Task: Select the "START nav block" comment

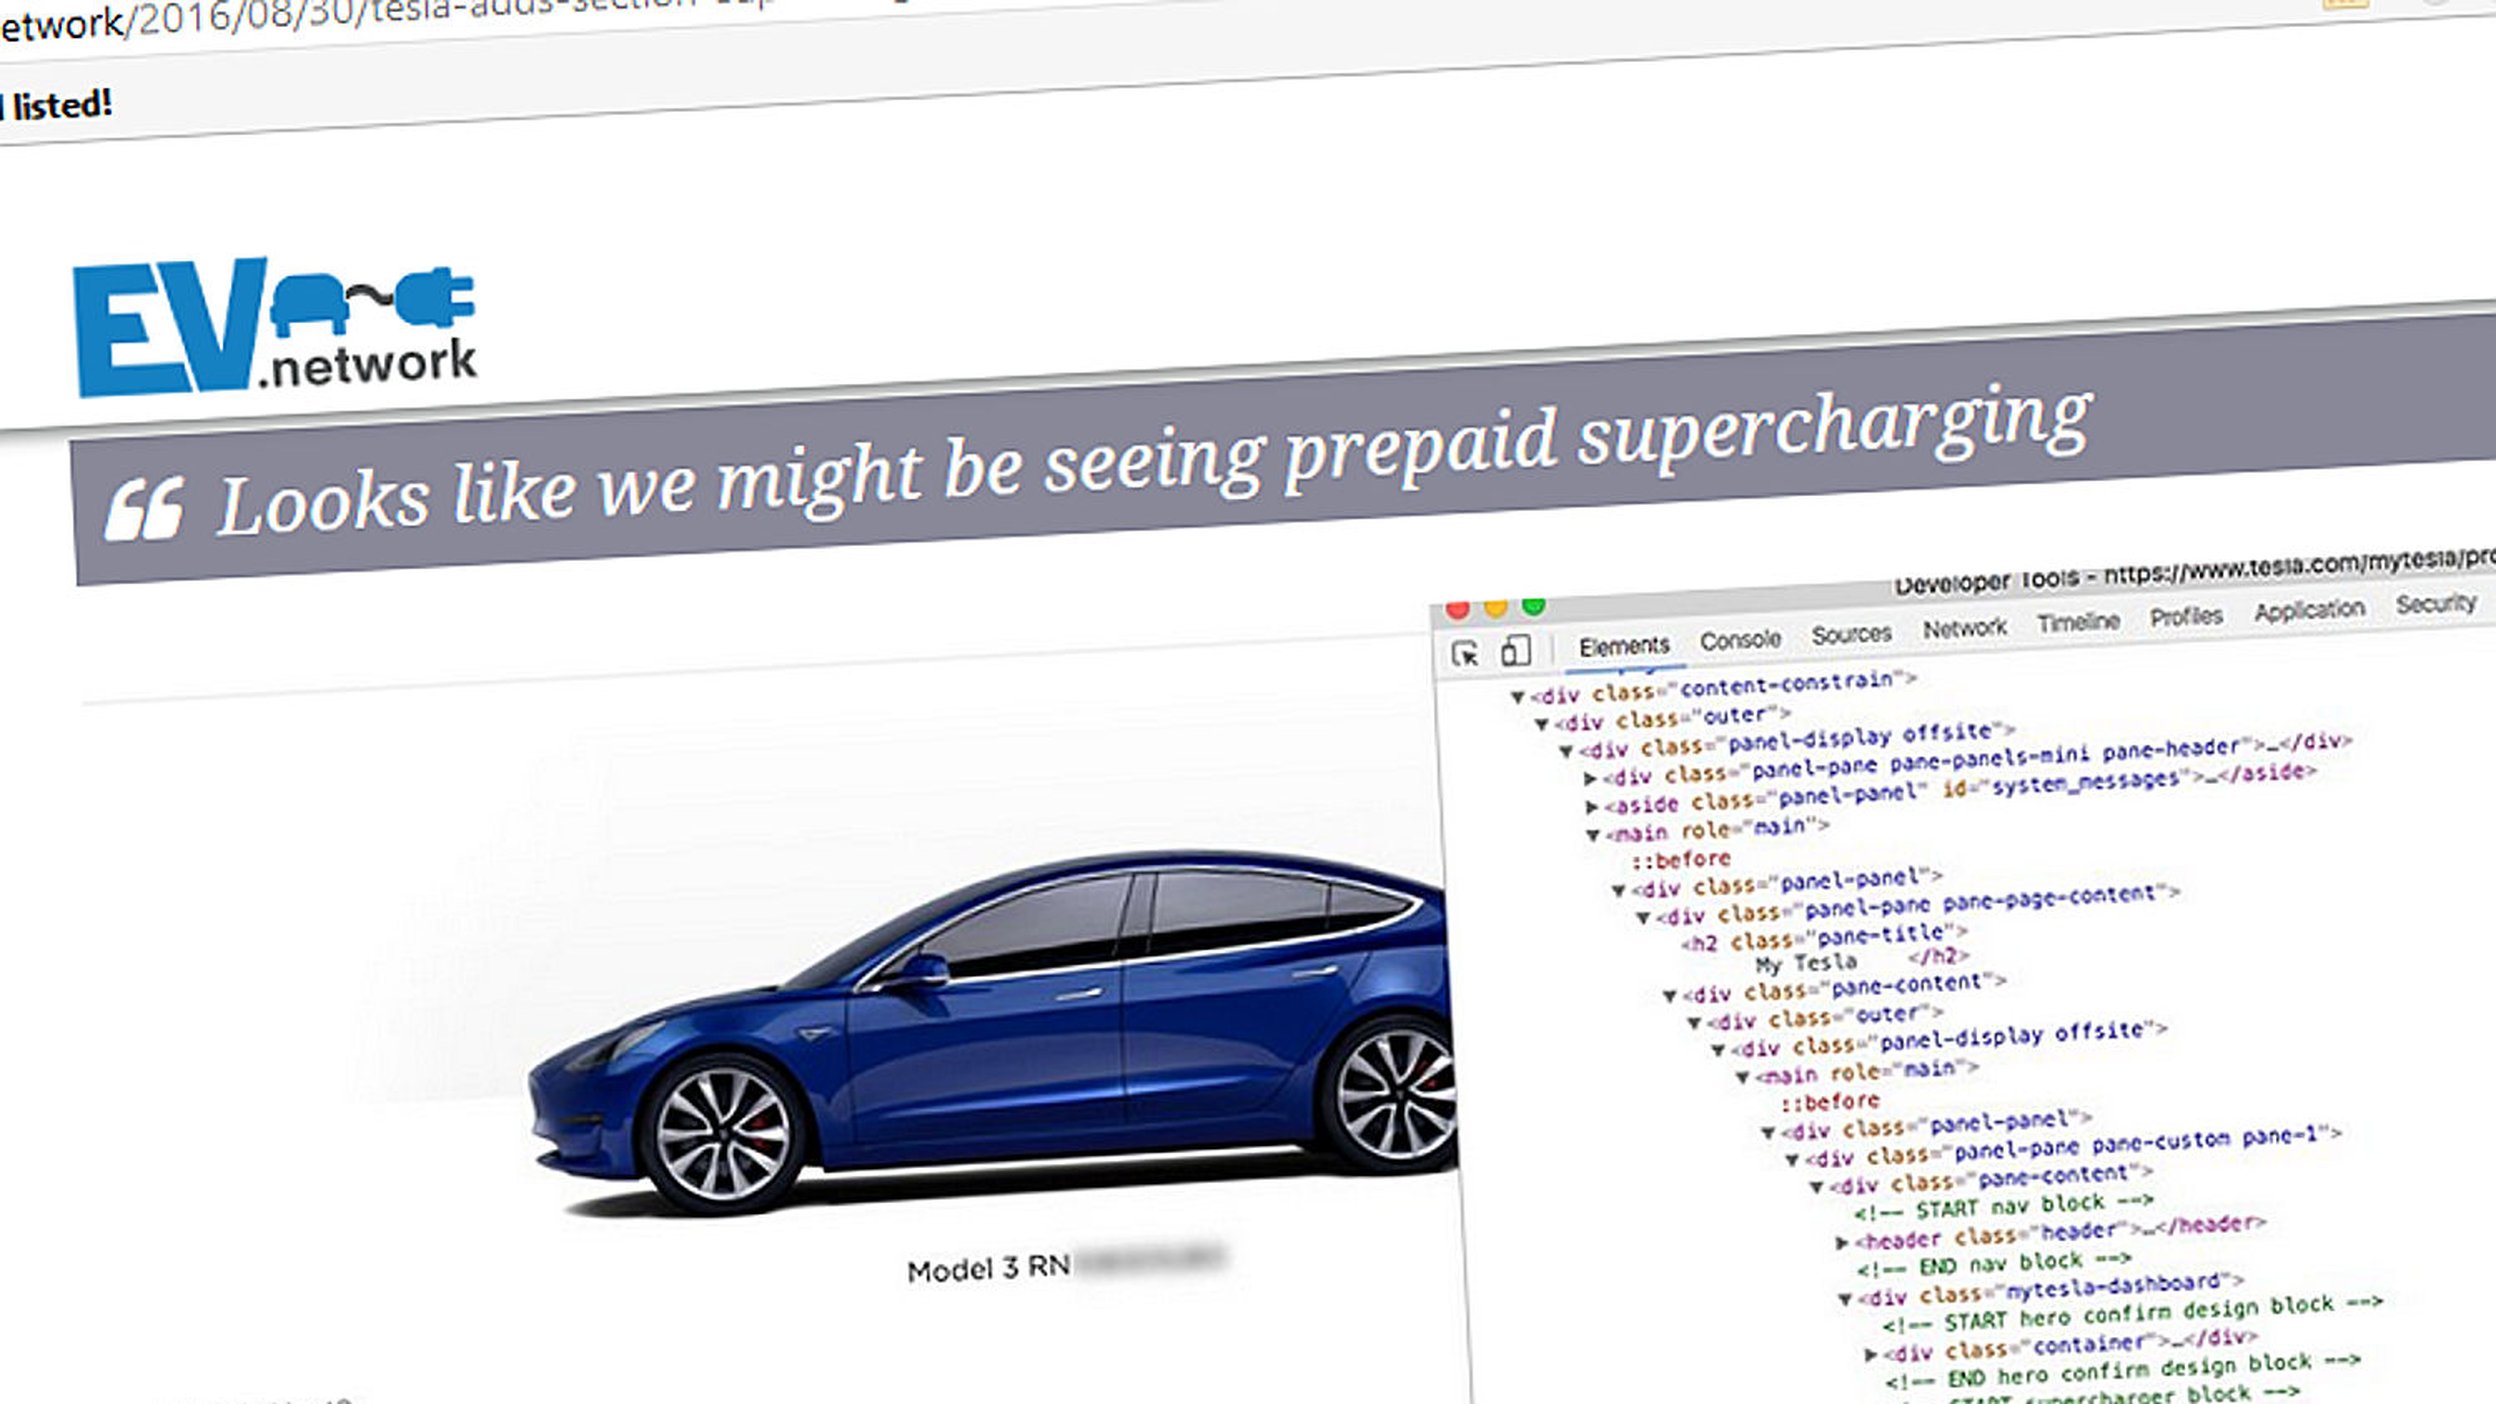Action: pos(2003,1207)
